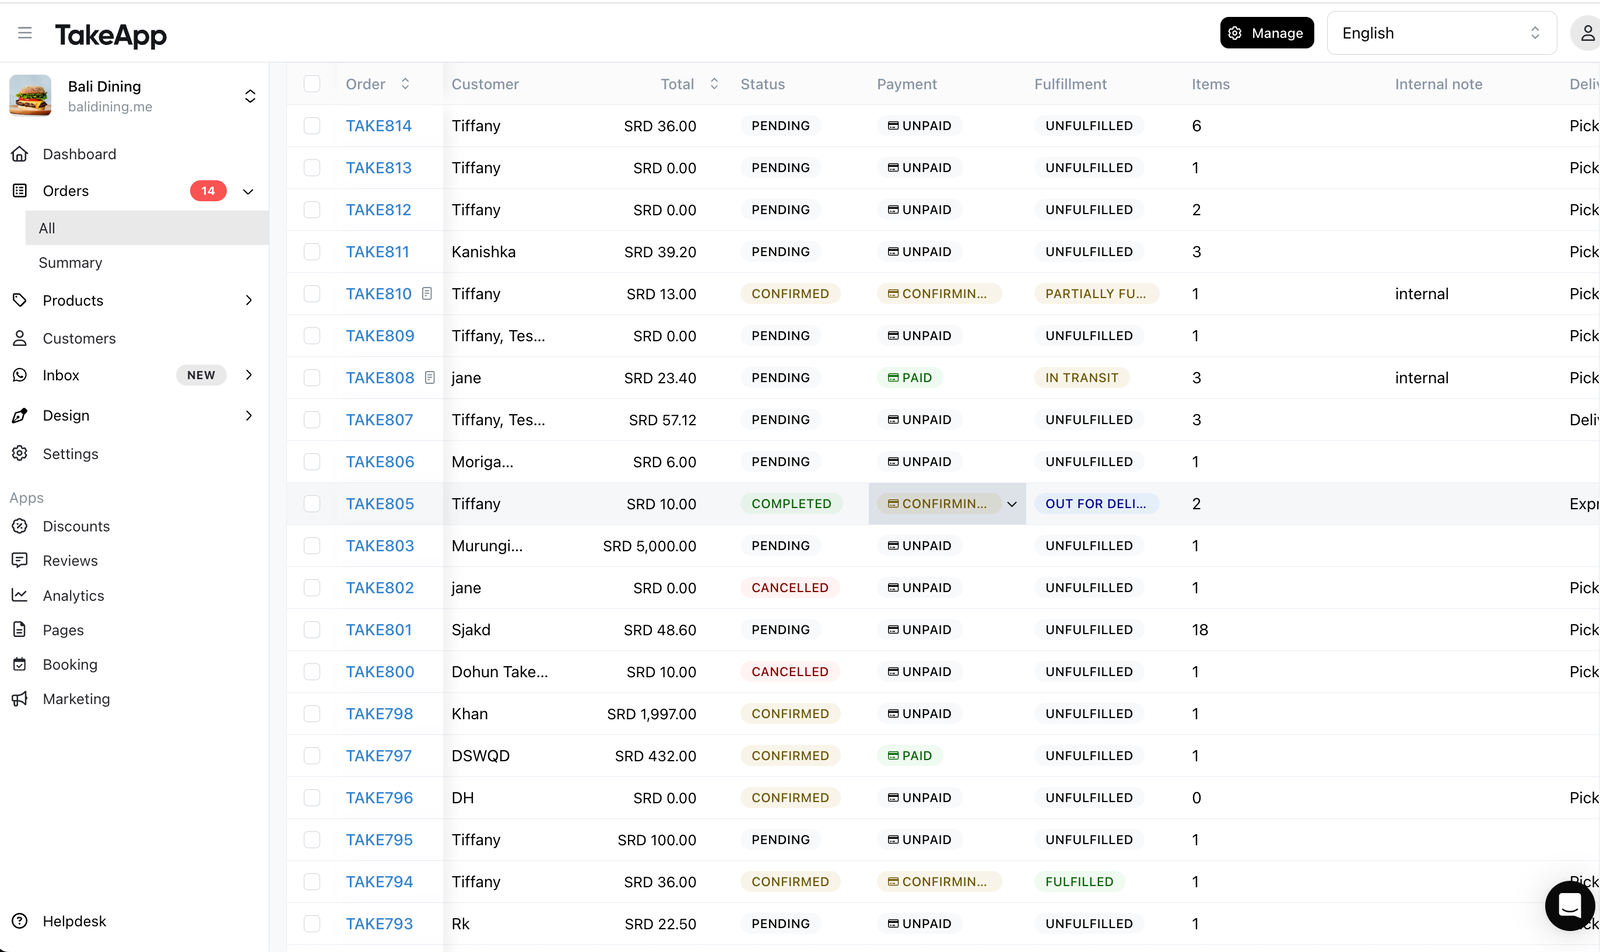The height and width of the screenshot is (952, 1600).
Task: Open the hamburger menu icon
Action: 25,33
